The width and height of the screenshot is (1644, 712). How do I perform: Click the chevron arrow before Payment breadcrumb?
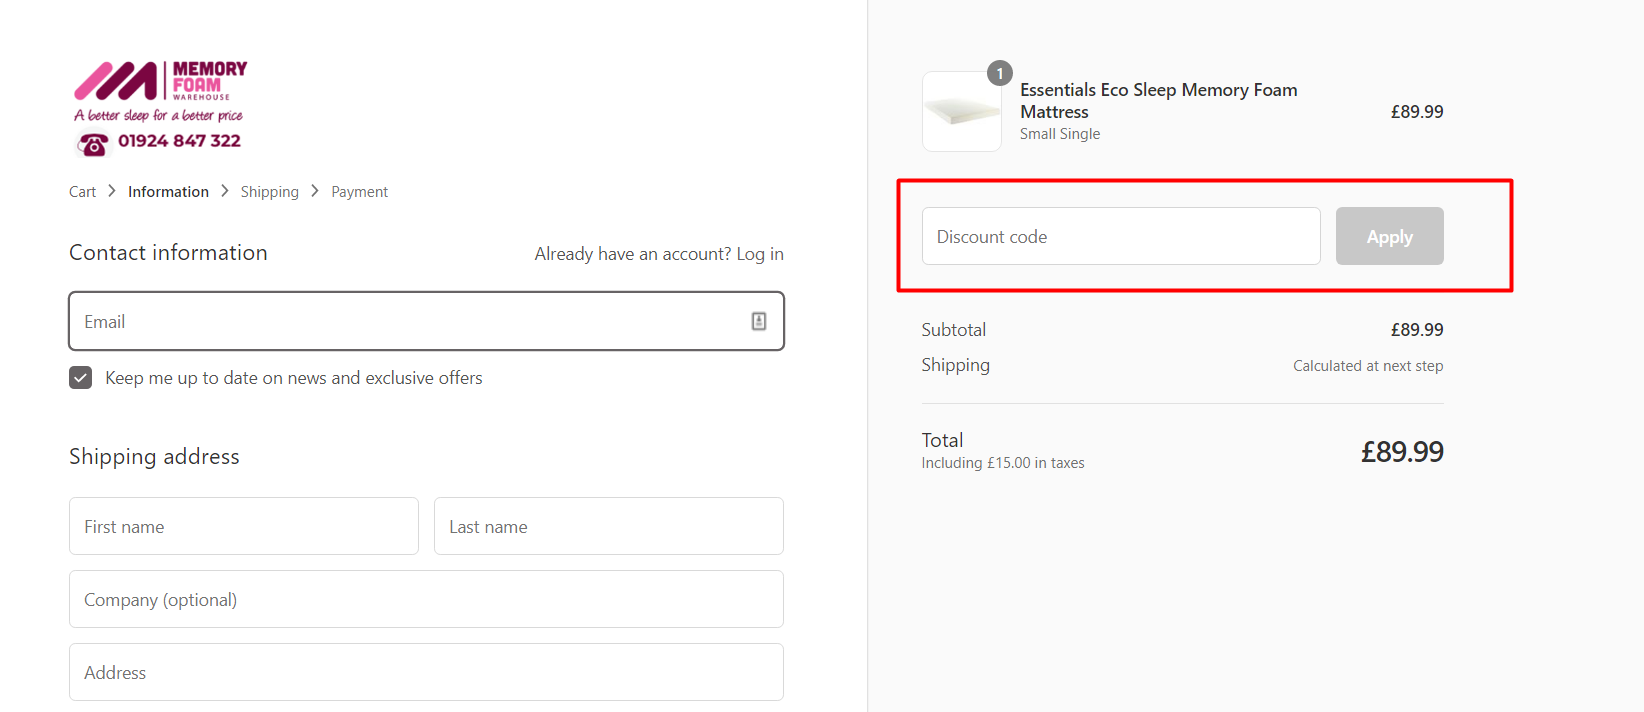tap(315, 191)
